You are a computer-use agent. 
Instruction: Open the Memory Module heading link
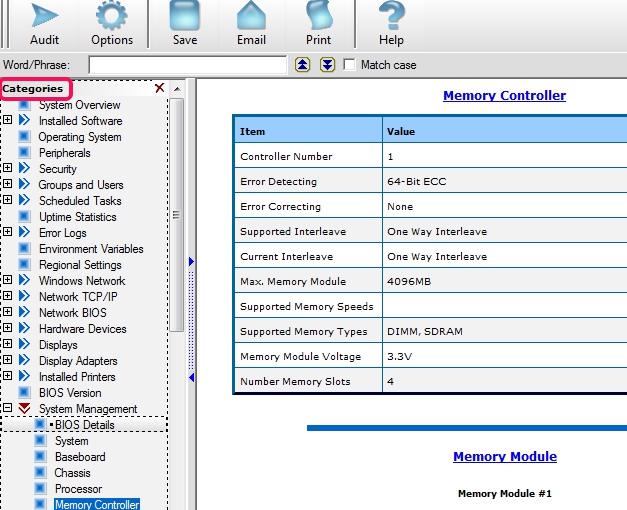[504, 457]
